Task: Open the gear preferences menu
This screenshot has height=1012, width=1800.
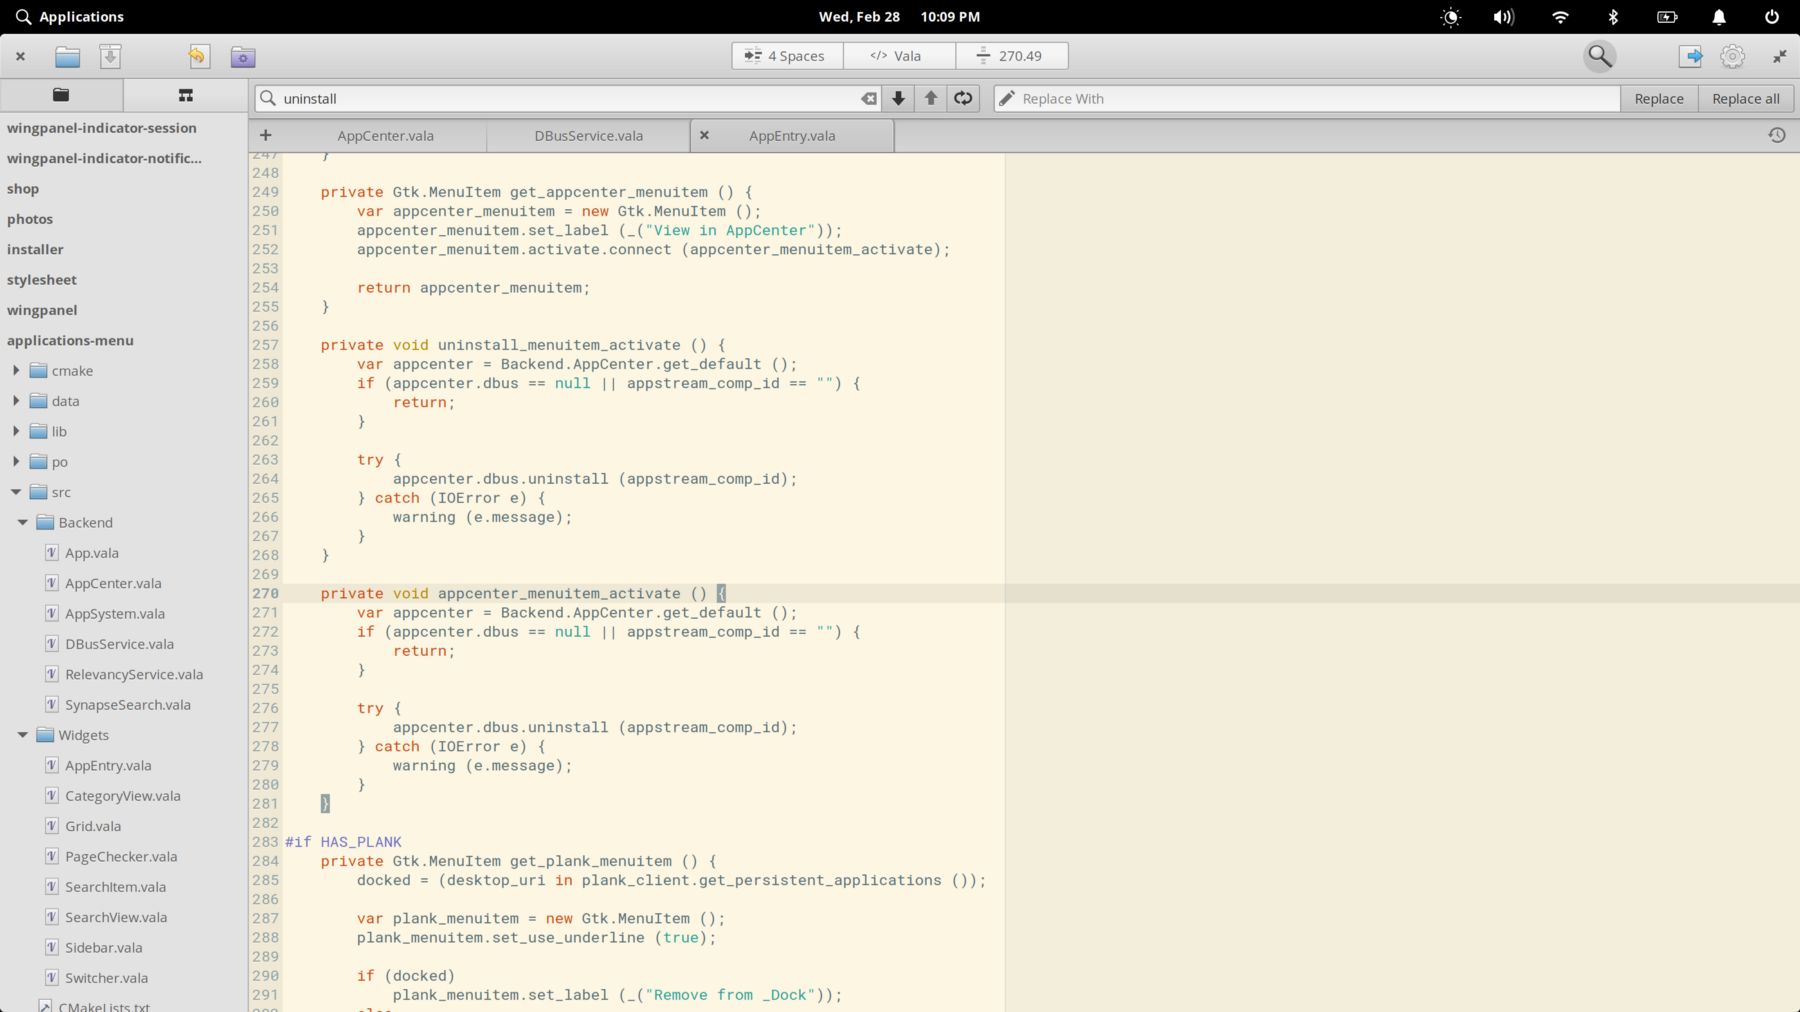Action: point(1733,56)
